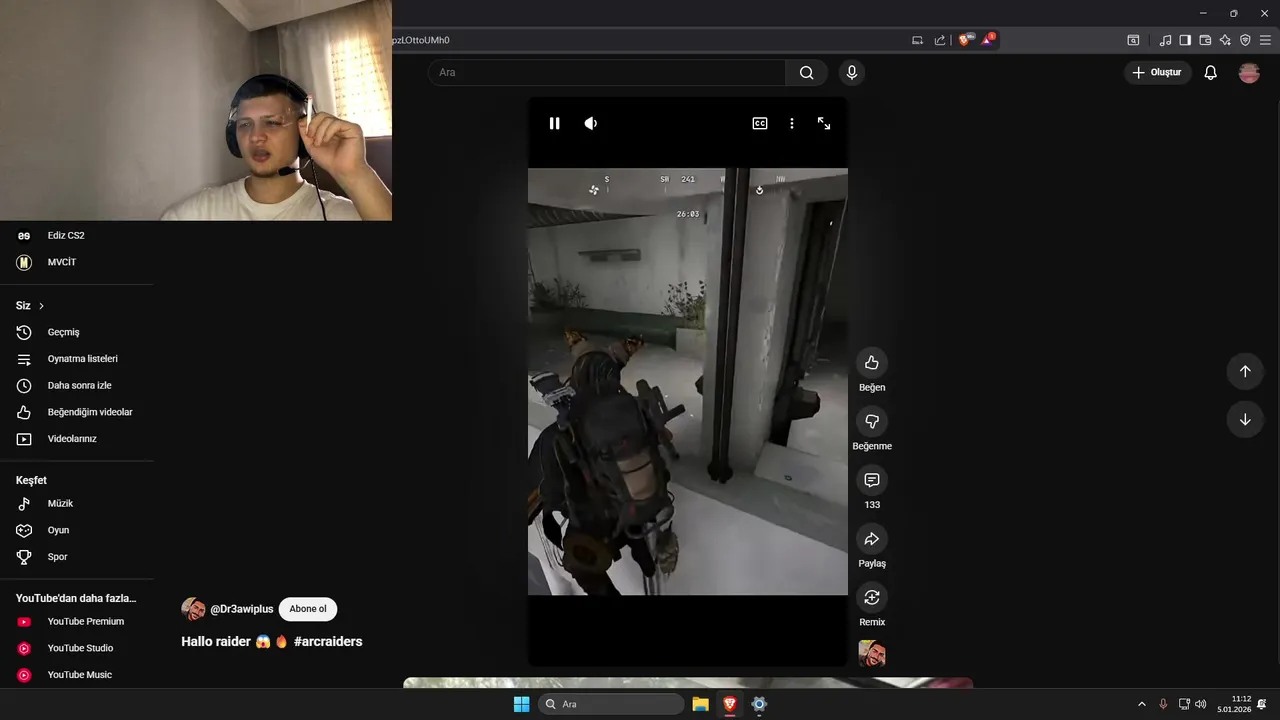Click the taskbar search box Ara
Viewport: 1280px width, 720px height.
pyautogui.click(x=611, y=704)
